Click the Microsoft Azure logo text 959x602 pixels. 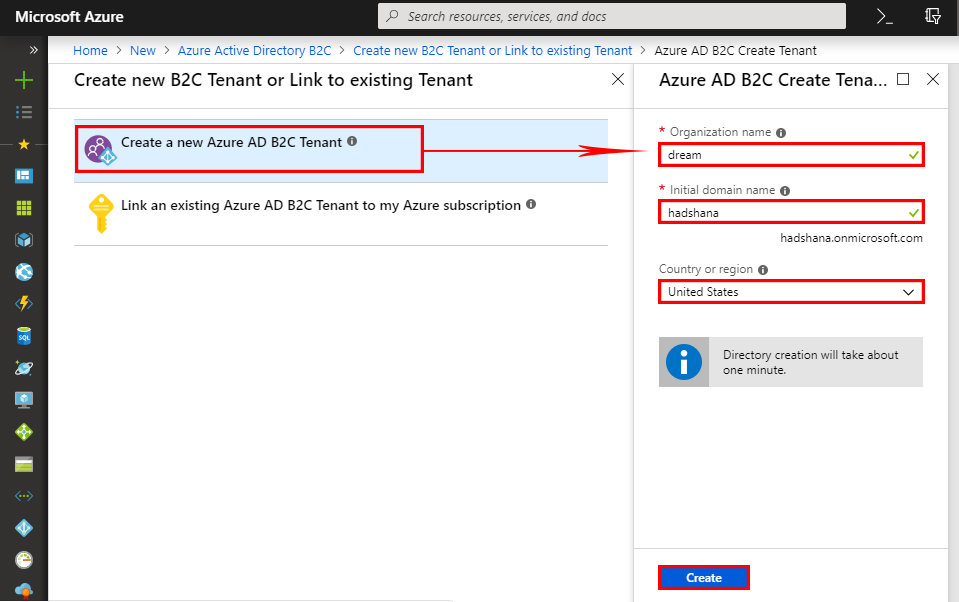pos(69,17)
